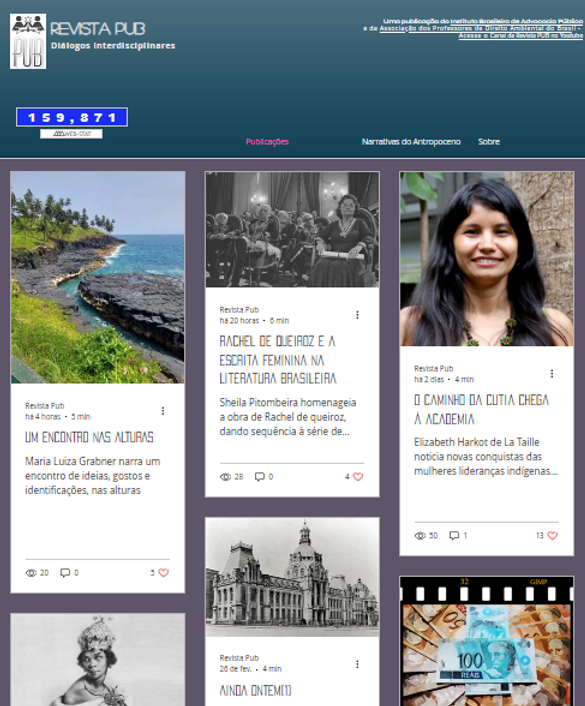This screenshot has height=706, width=585.
Task: Open comments on Rachel de Queiroz post
Action: click(x=259, y=476)
